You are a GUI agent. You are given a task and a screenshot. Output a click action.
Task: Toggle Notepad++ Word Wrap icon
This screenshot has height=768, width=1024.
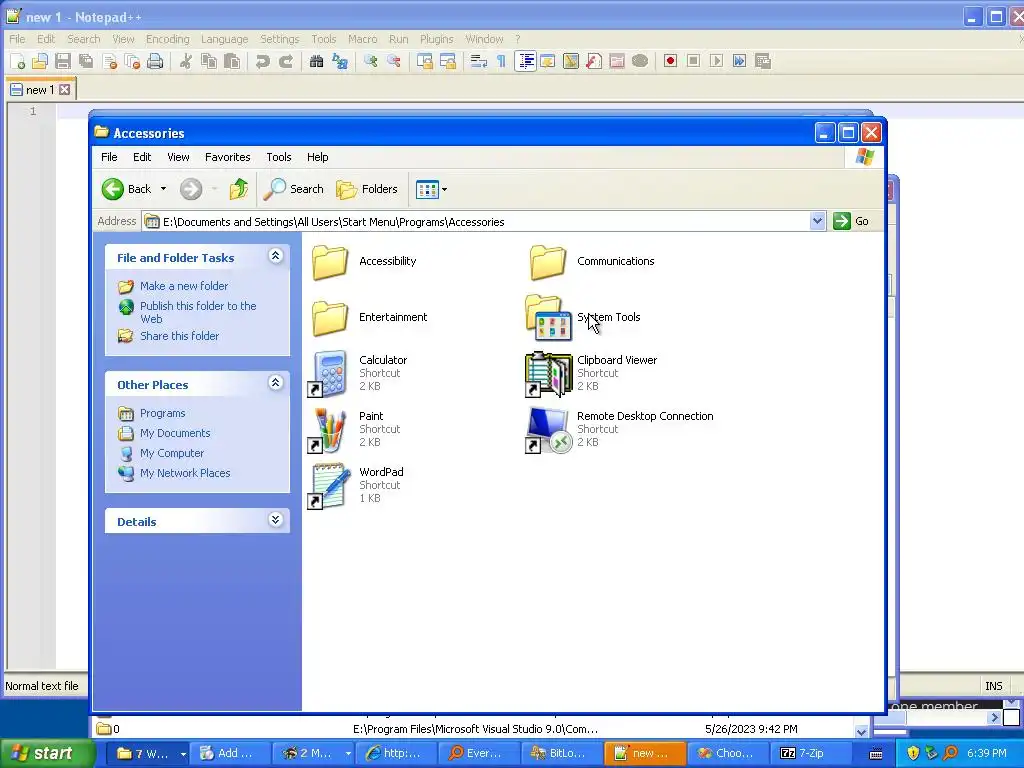478,61
